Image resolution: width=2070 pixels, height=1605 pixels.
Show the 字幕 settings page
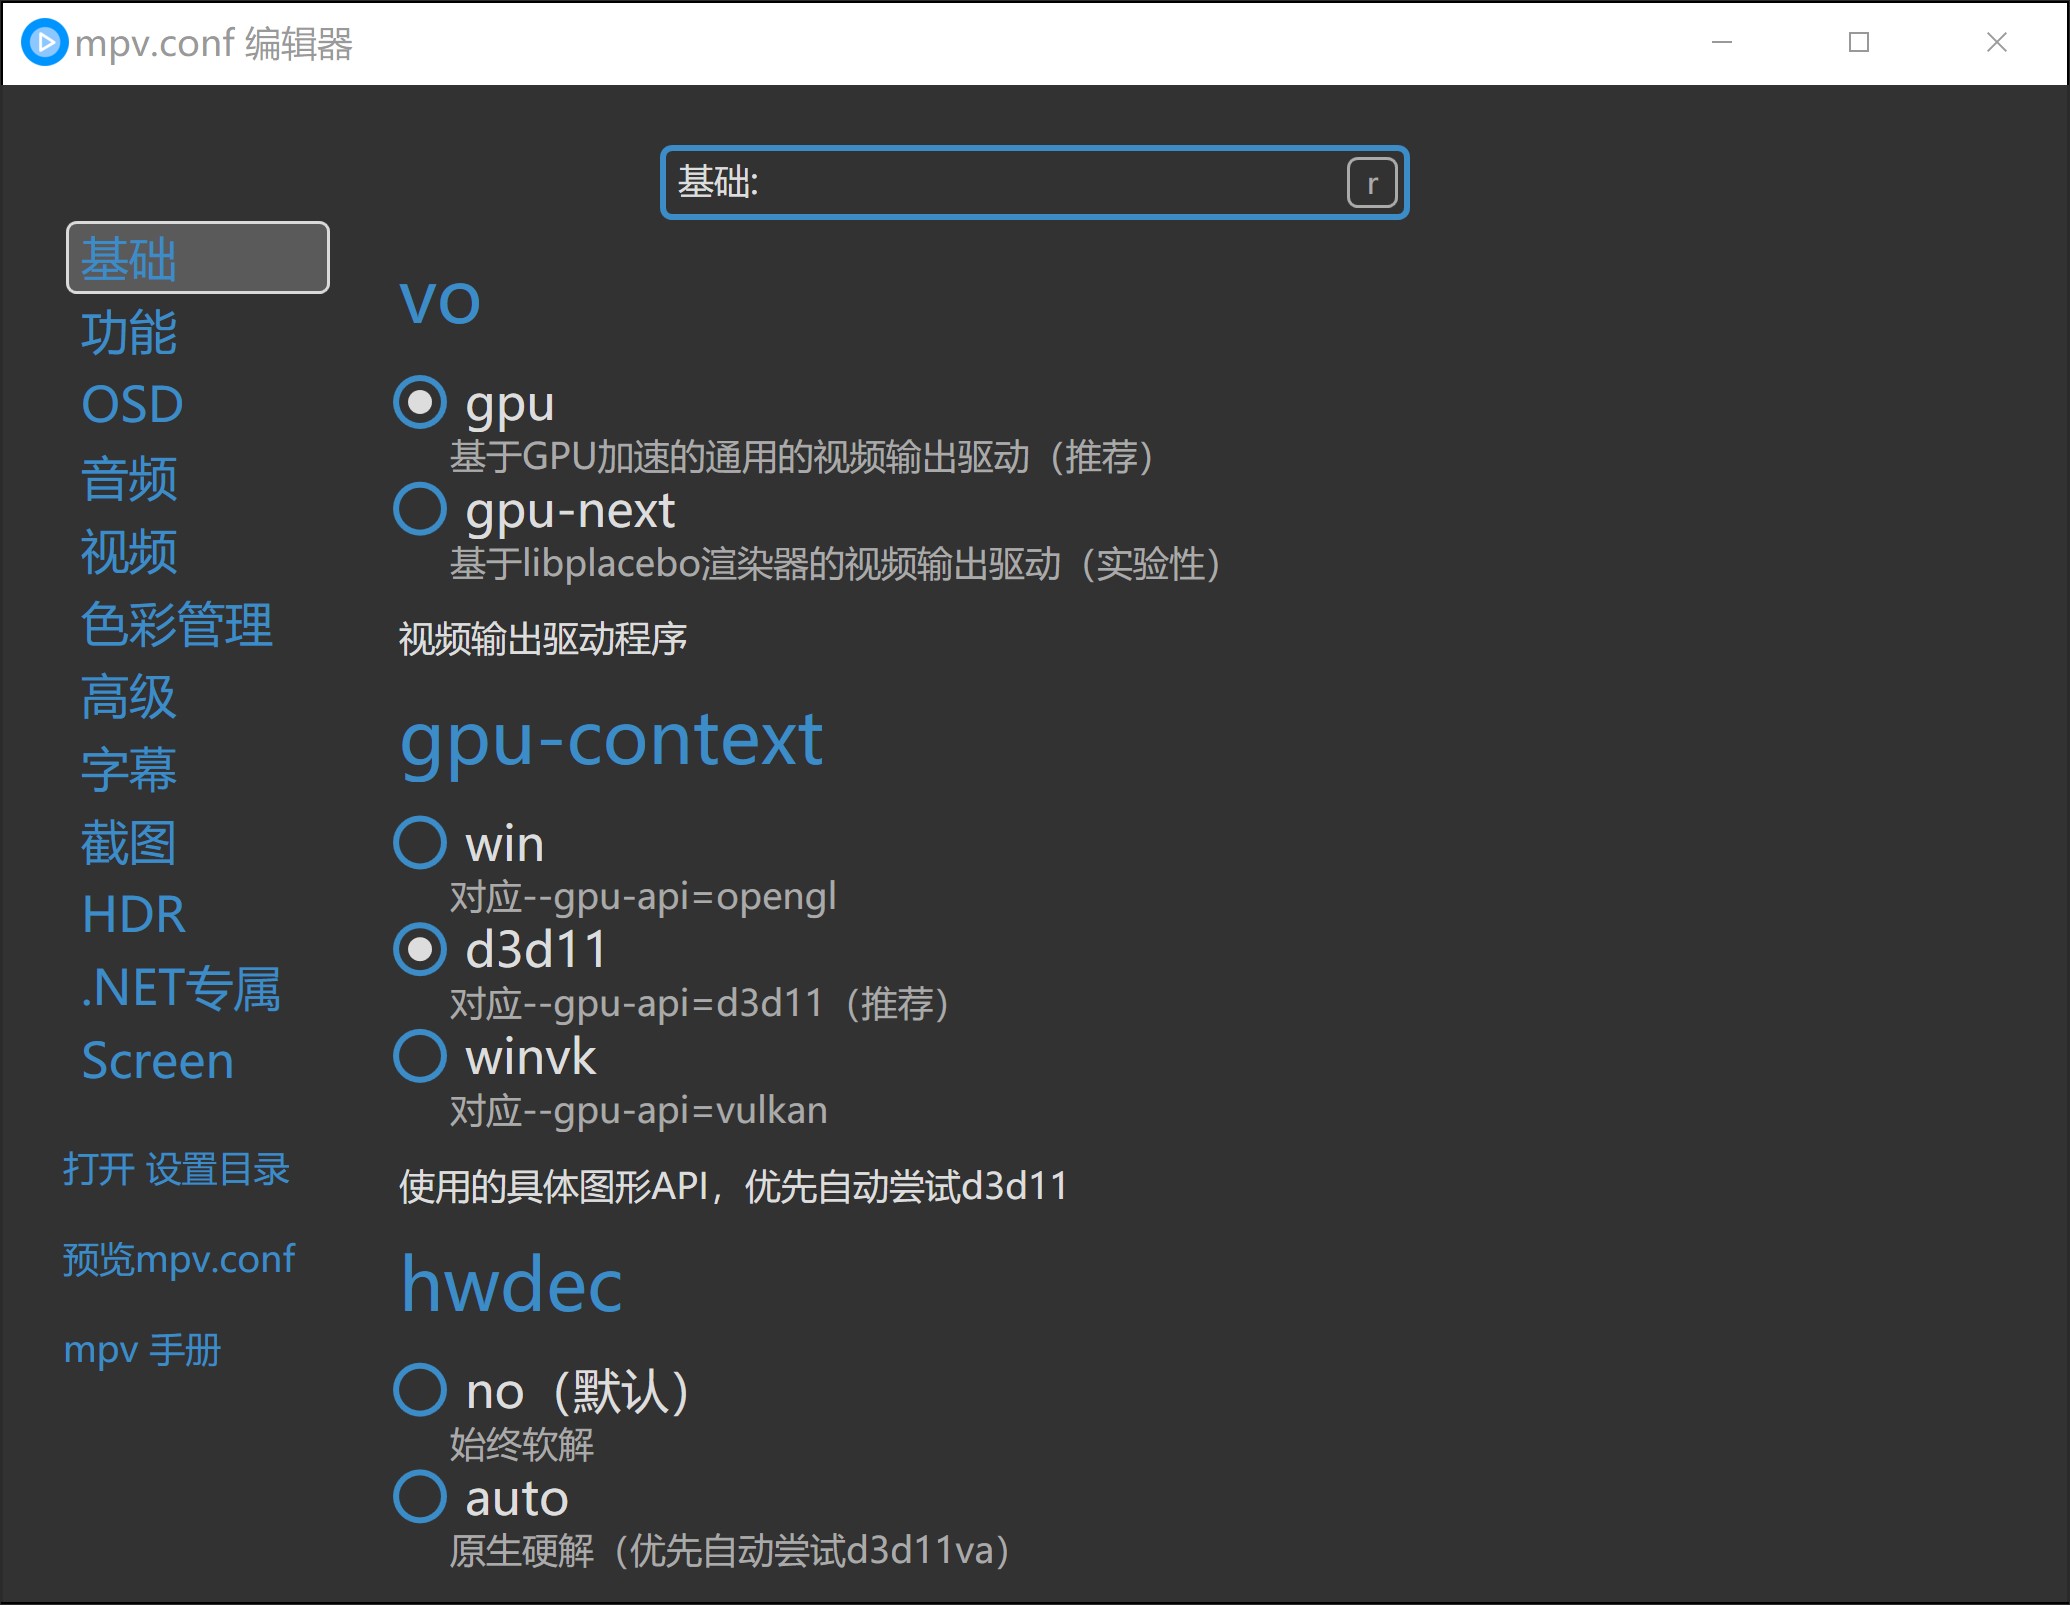click(129, 770)
